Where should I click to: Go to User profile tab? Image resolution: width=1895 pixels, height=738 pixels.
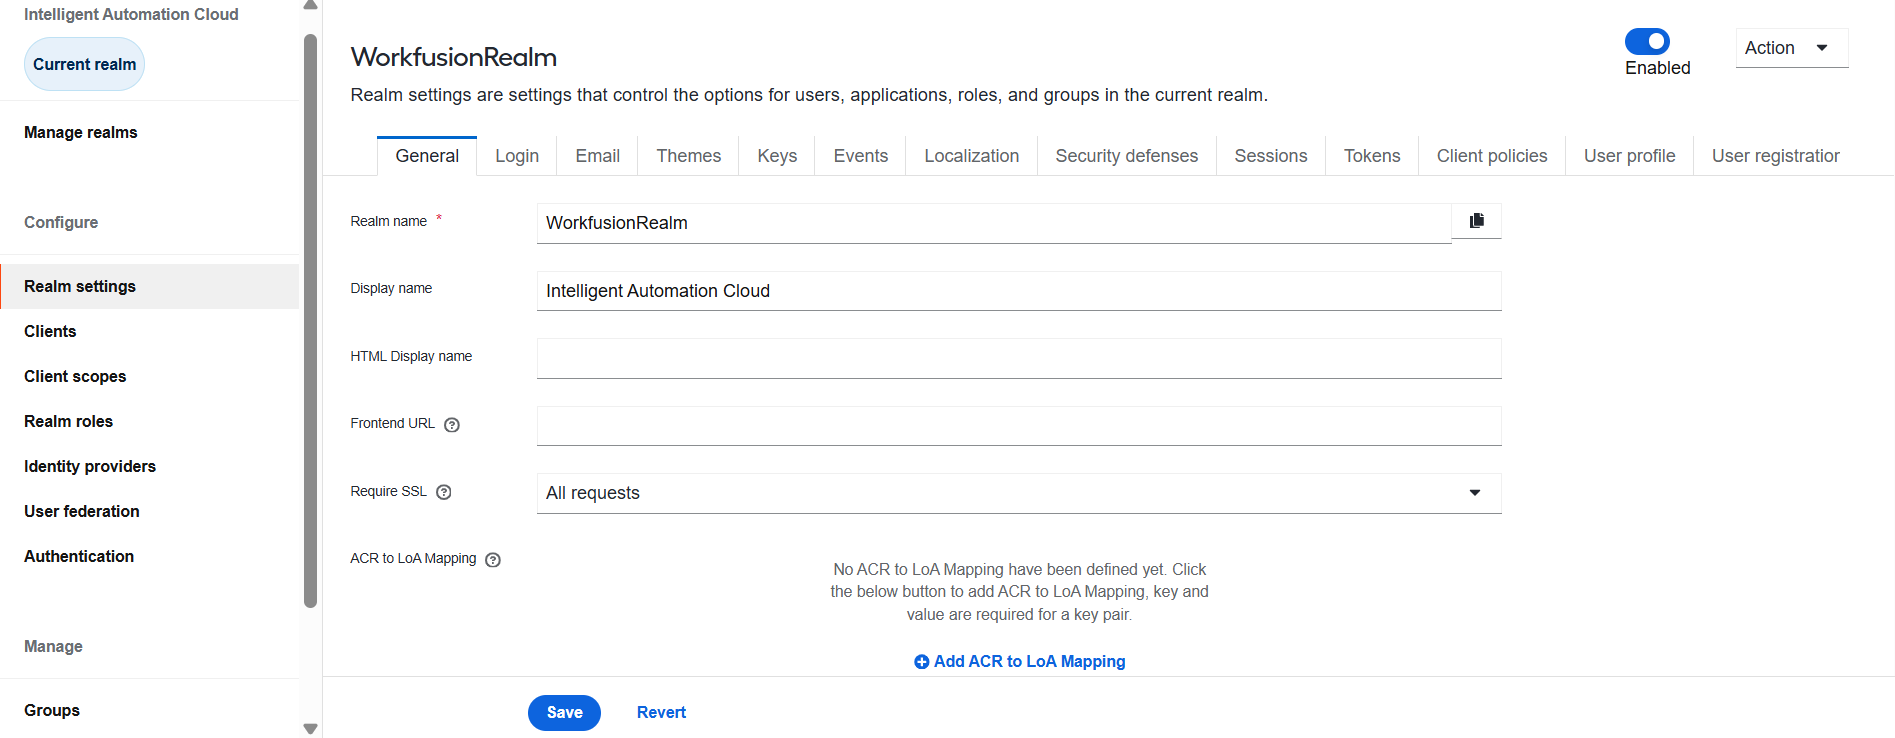[x=1630, y=156]
